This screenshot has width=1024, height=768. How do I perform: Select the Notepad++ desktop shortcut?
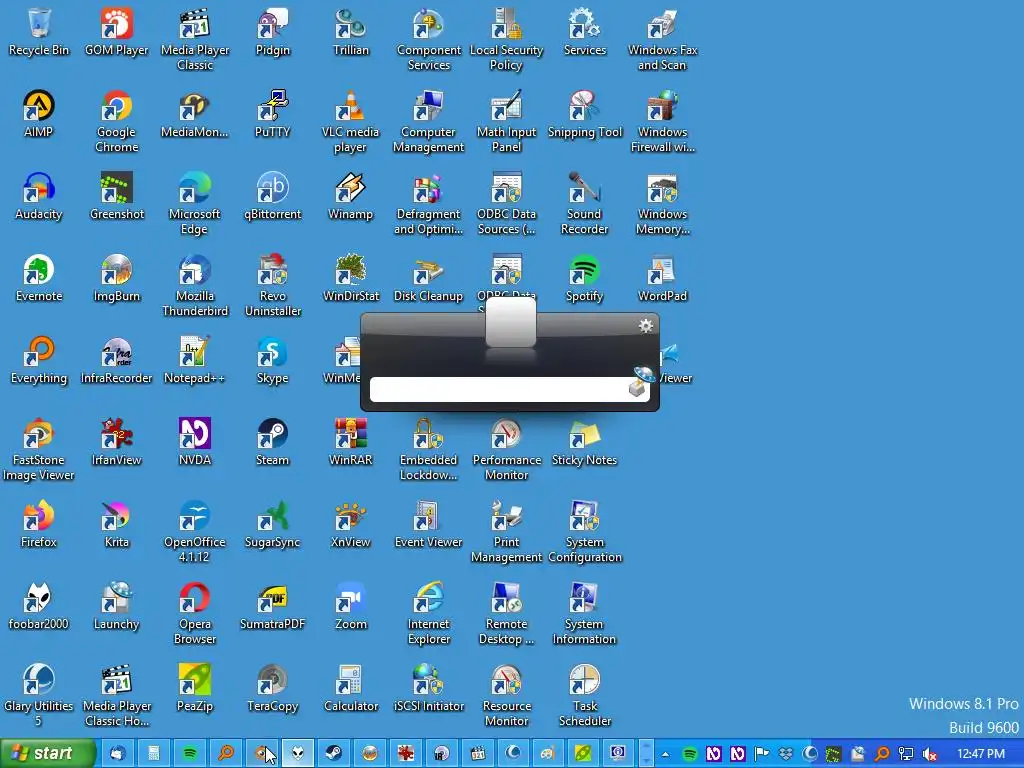pos(195,360)
